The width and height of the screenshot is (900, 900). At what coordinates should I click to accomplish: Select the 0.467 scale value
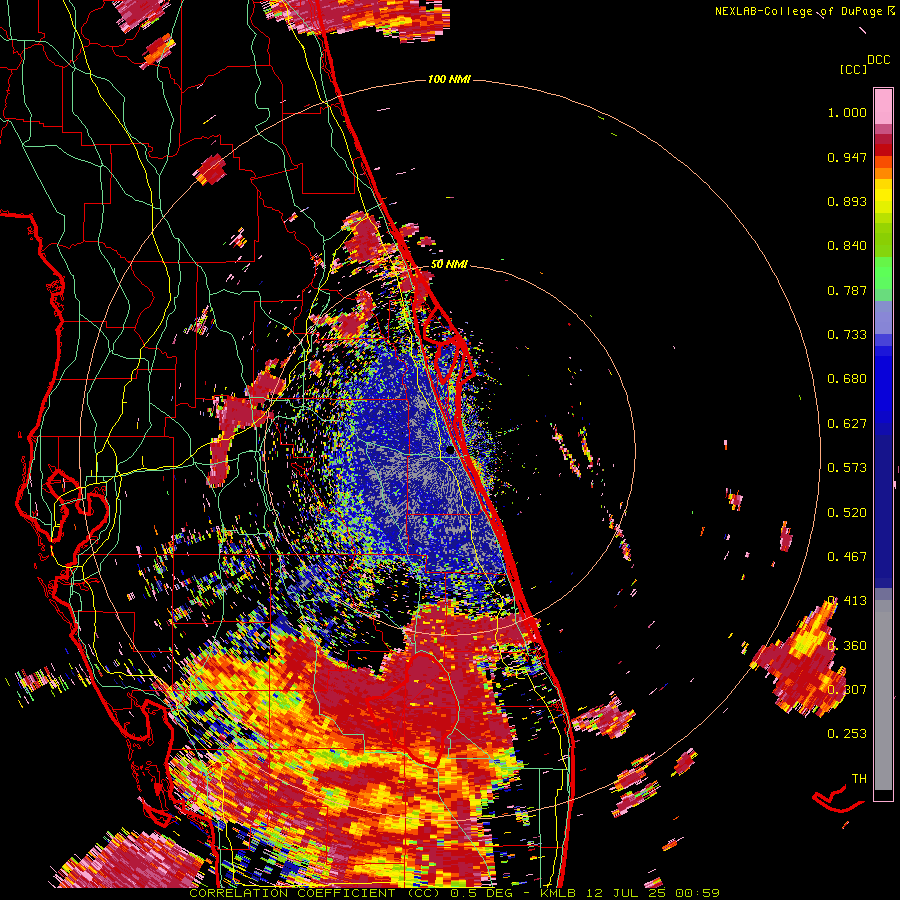click(x=847, y=557)
